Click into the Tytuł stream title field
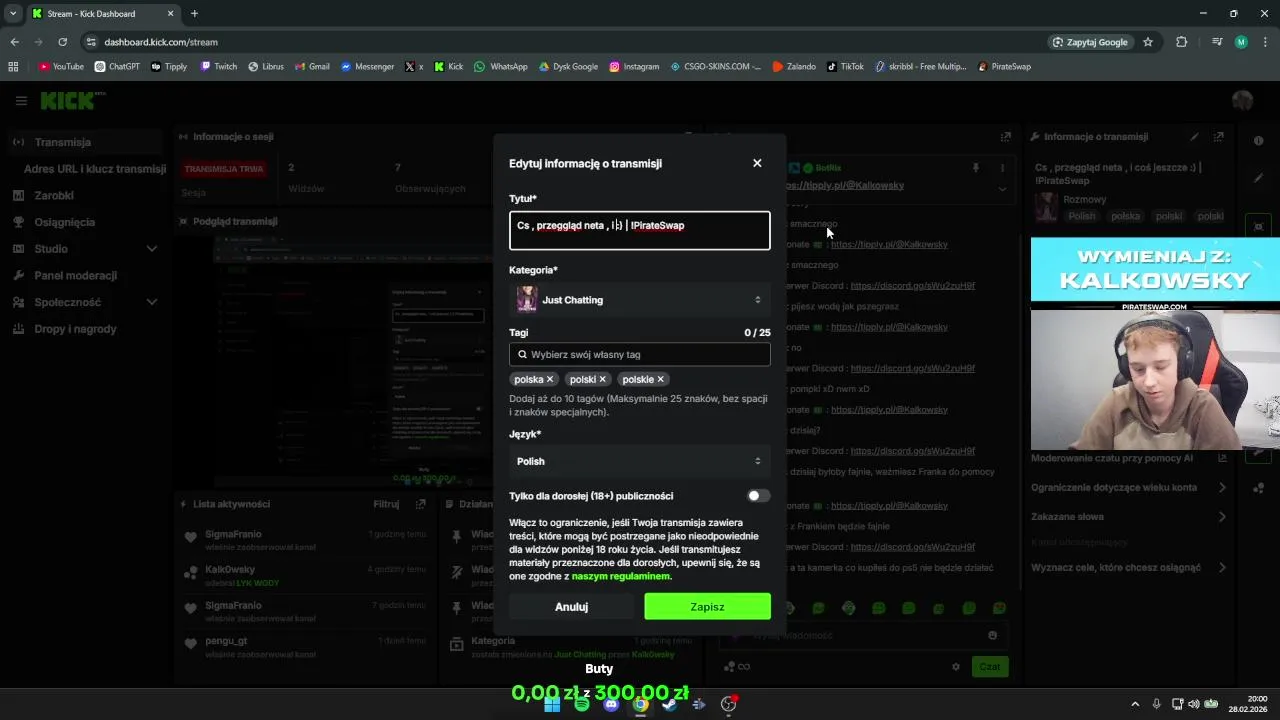Image resolution: width=1280 pixels, height=720 pixels. point(640,230)
